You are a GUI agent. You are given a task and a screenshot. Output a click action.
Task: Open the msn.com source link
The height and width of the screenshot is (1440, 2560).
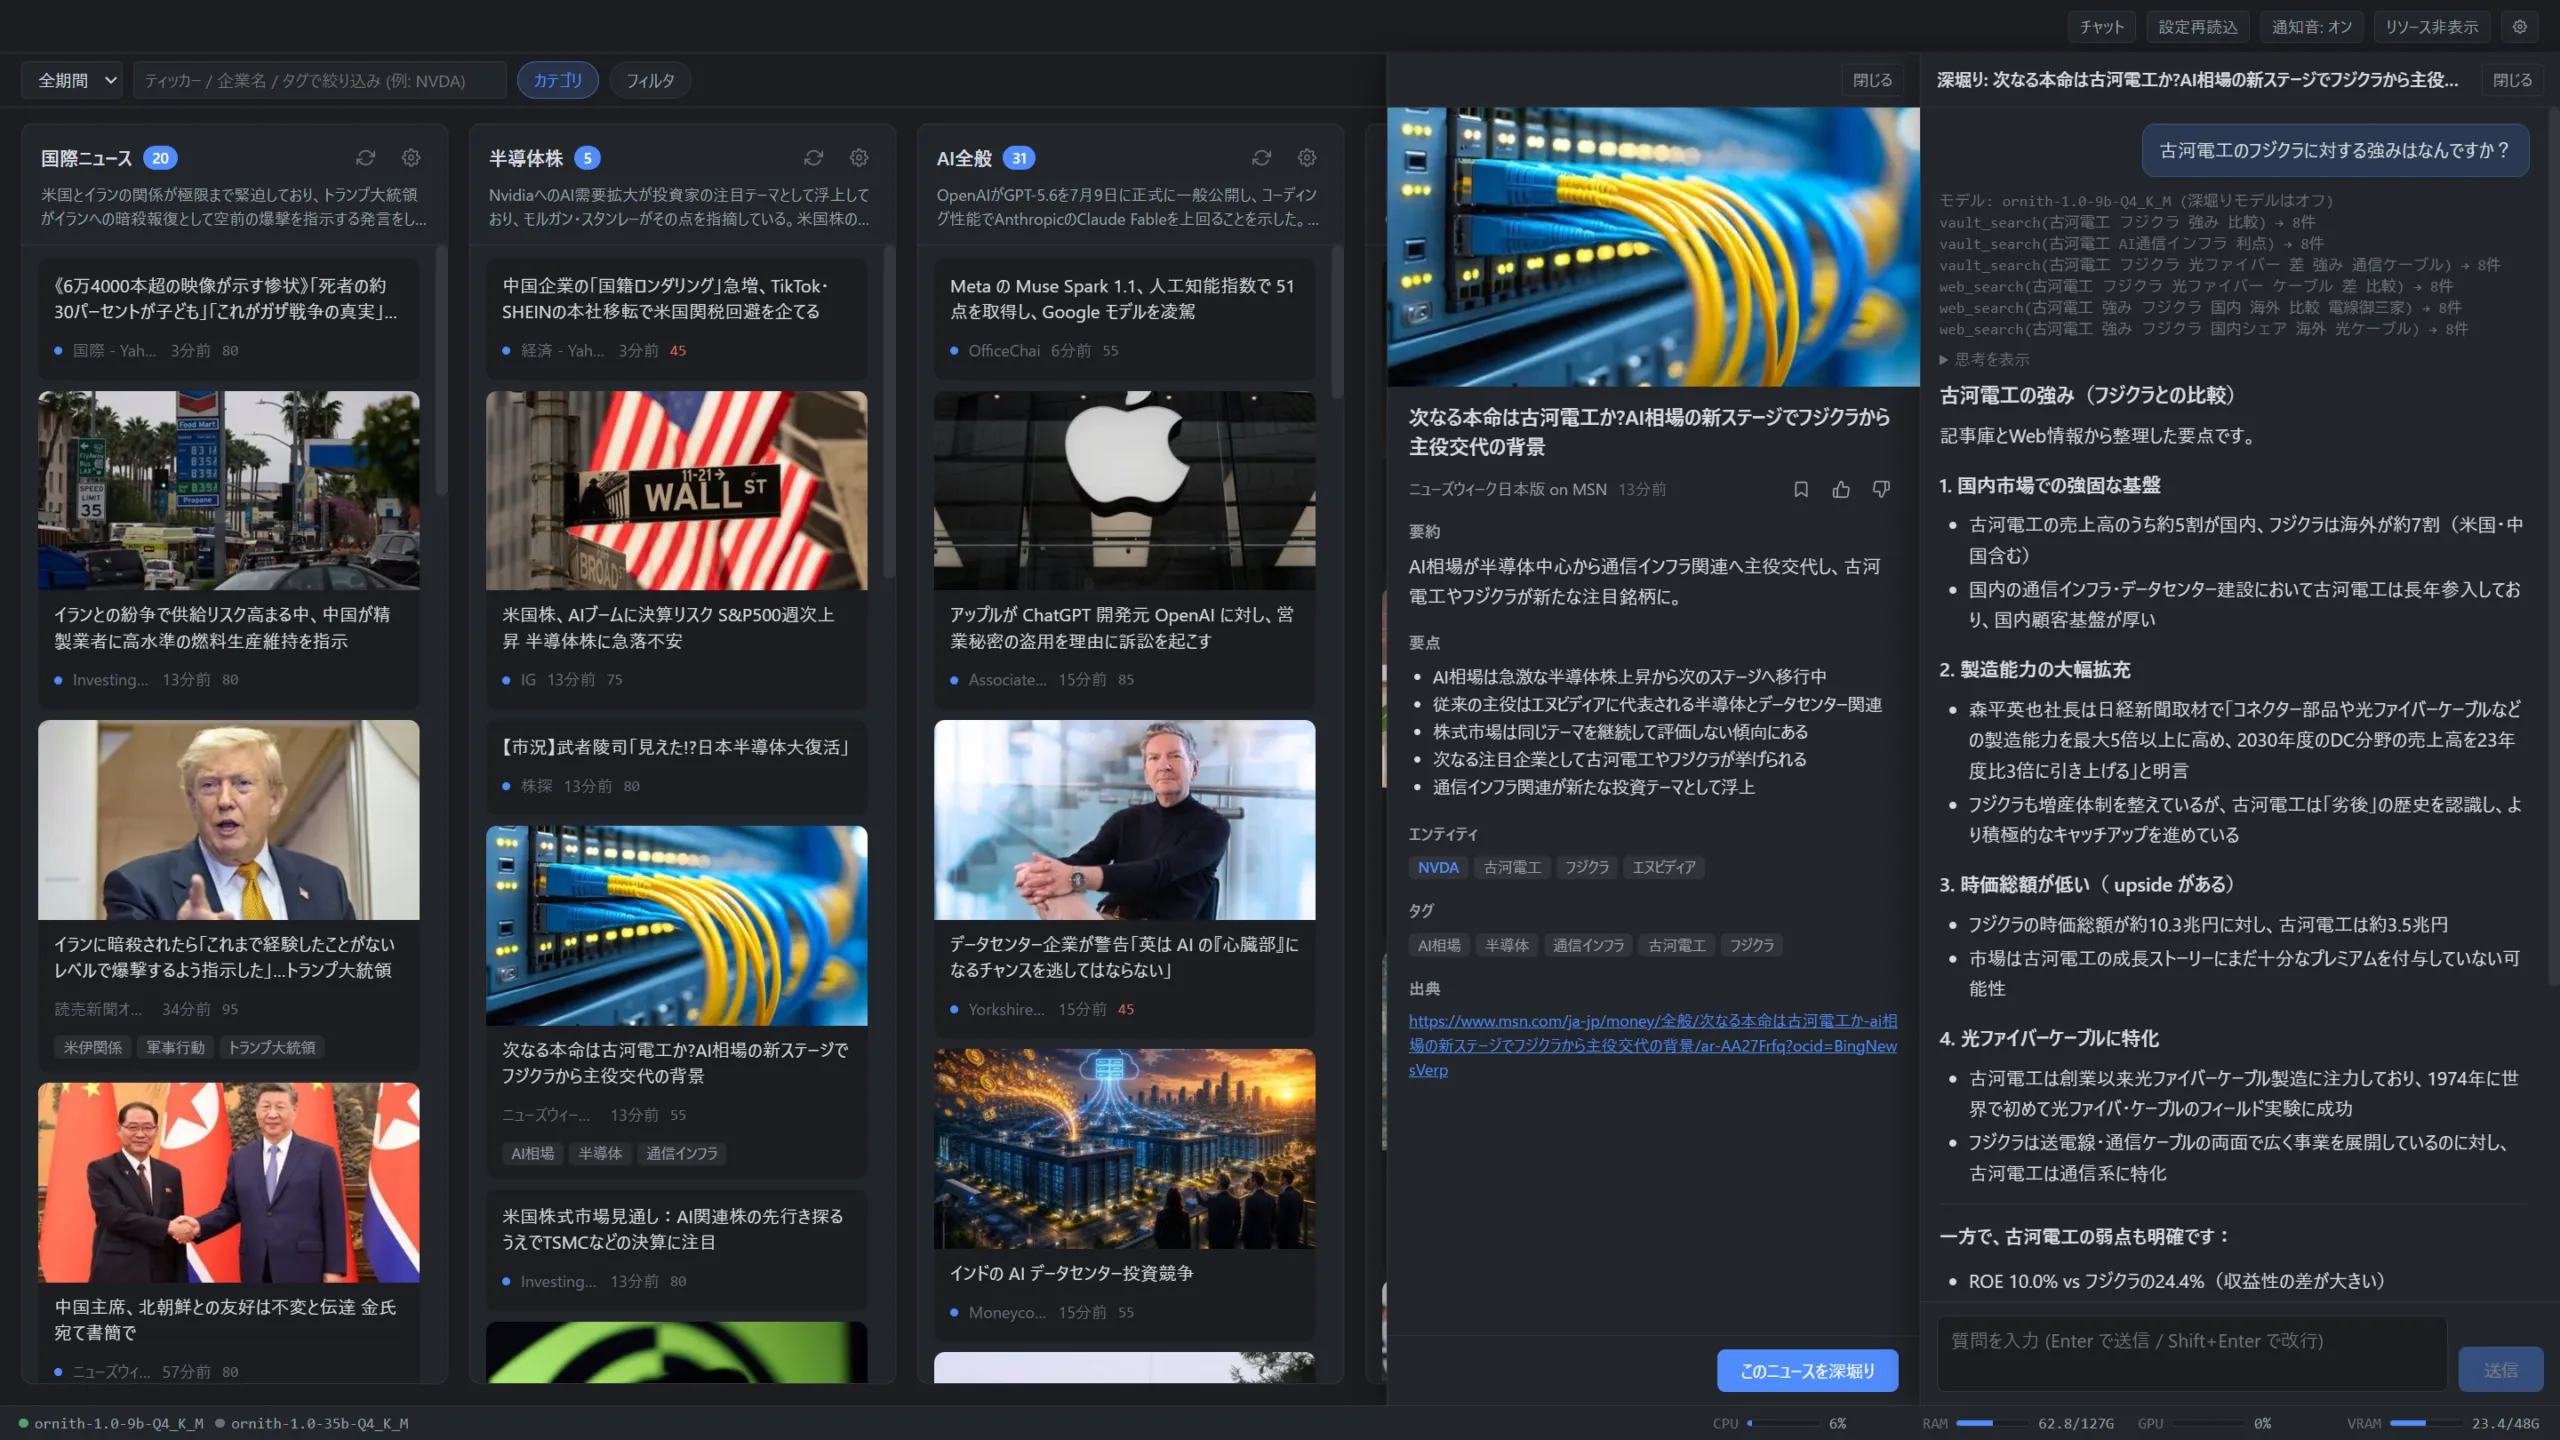pos(1652,1045)
